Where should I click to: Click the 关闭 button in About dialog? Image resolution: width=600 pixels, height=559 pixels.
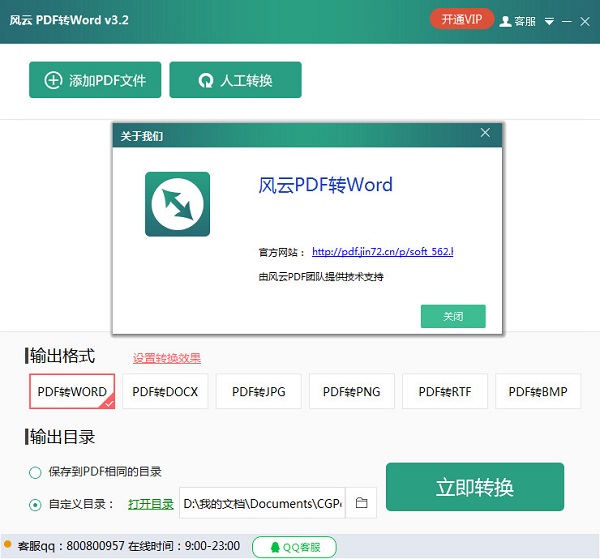[x=453, y=316]
